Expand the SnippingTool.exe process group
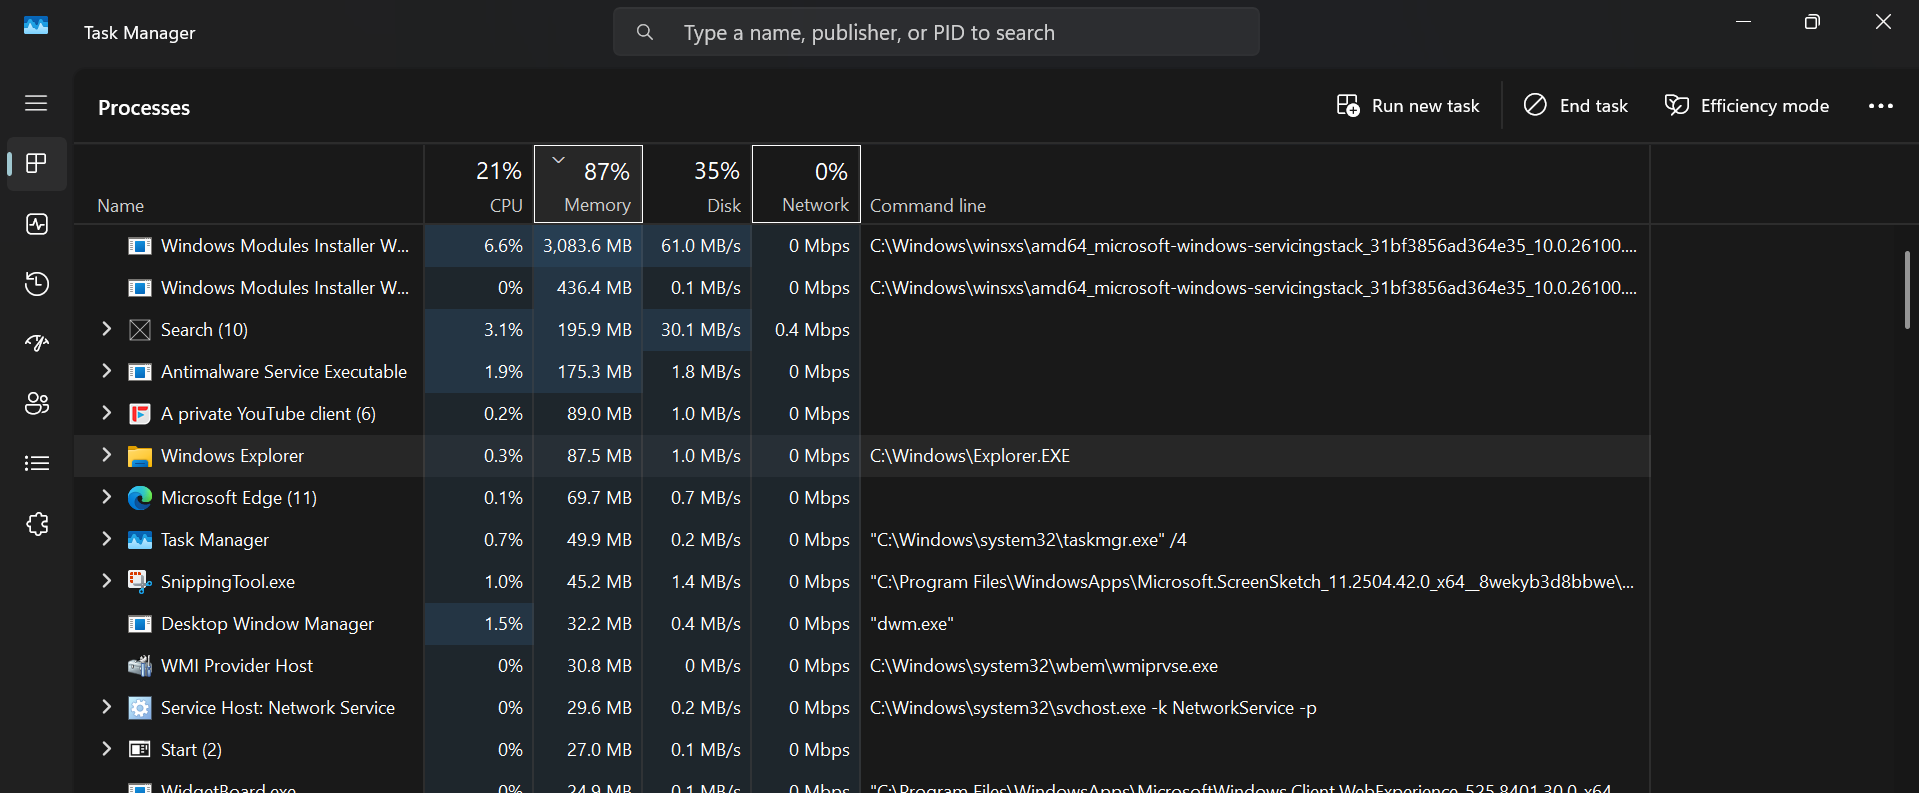 pyautogui.click(x=107, y=580)
